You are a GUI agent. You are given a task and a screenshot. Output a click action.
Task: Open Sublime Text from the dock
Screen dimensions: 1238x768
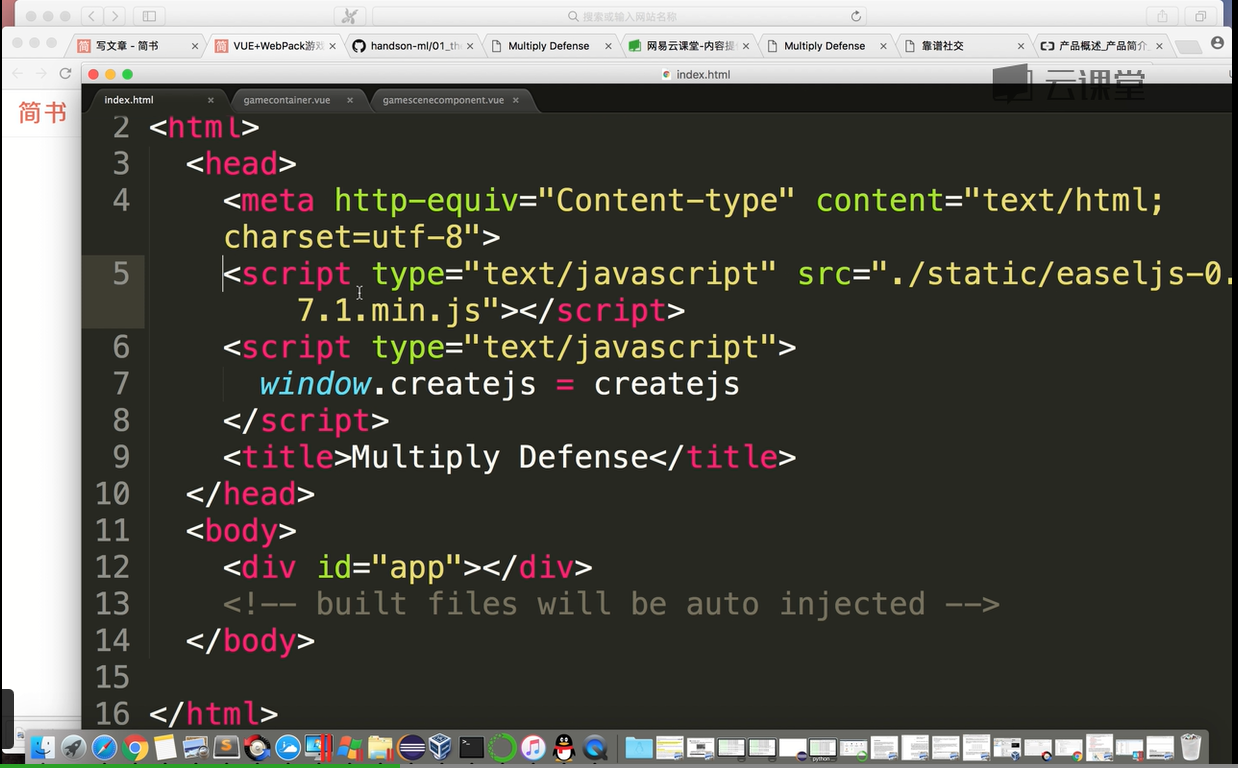[226, 747]
